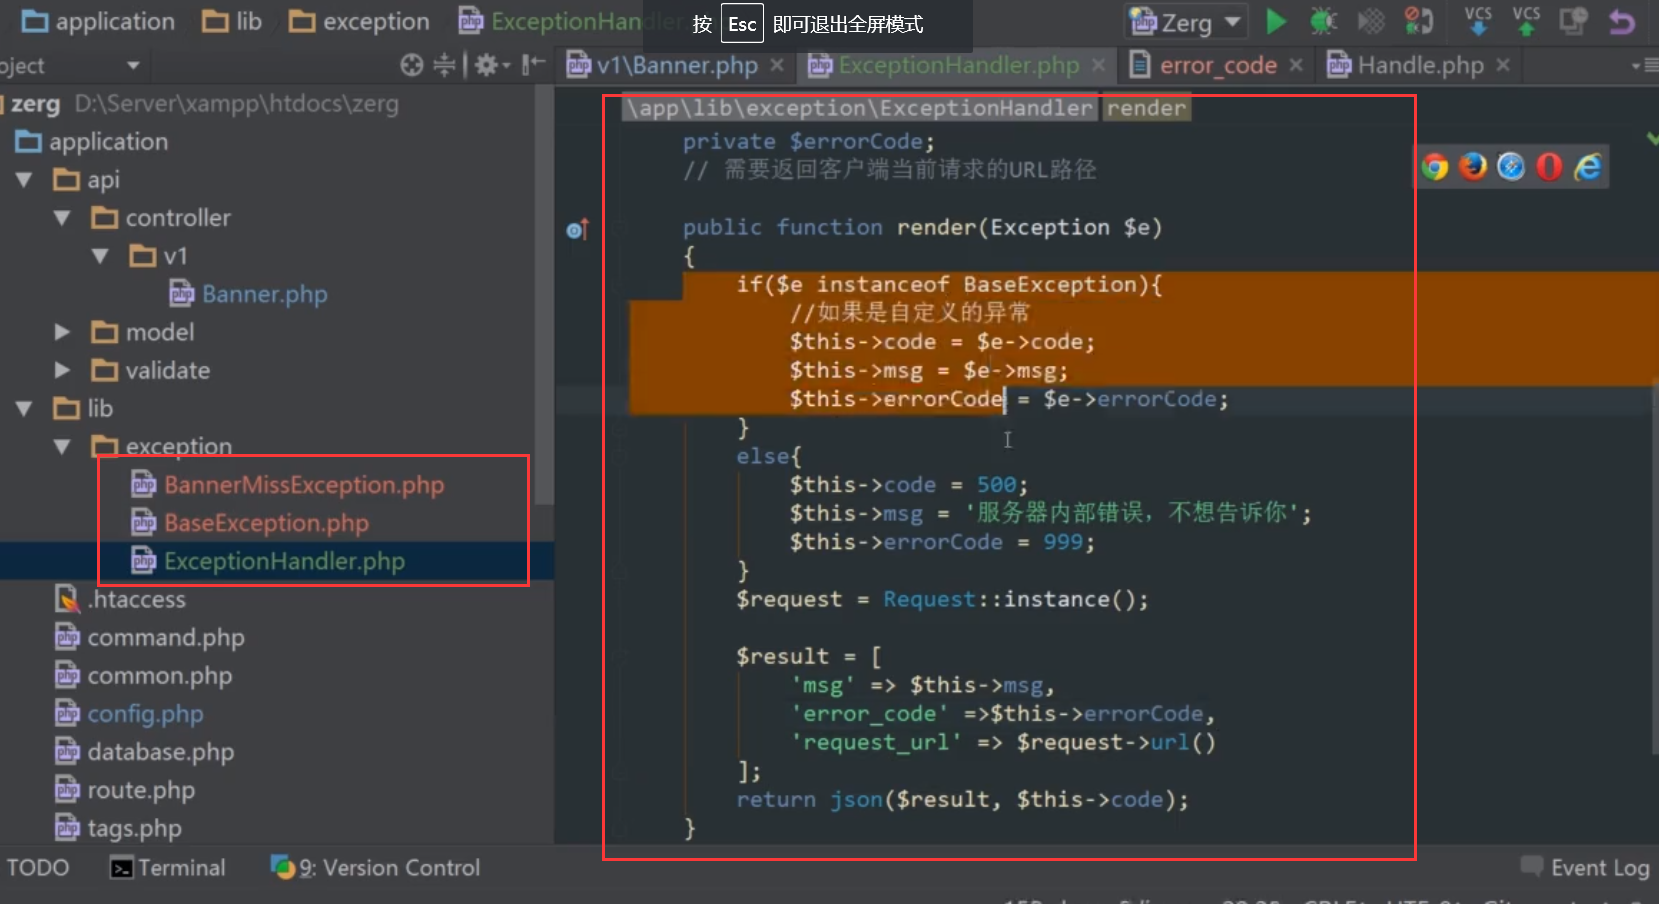Hide the project tool window
This screenshot has width=1659, height=904.
click(533, 66)
